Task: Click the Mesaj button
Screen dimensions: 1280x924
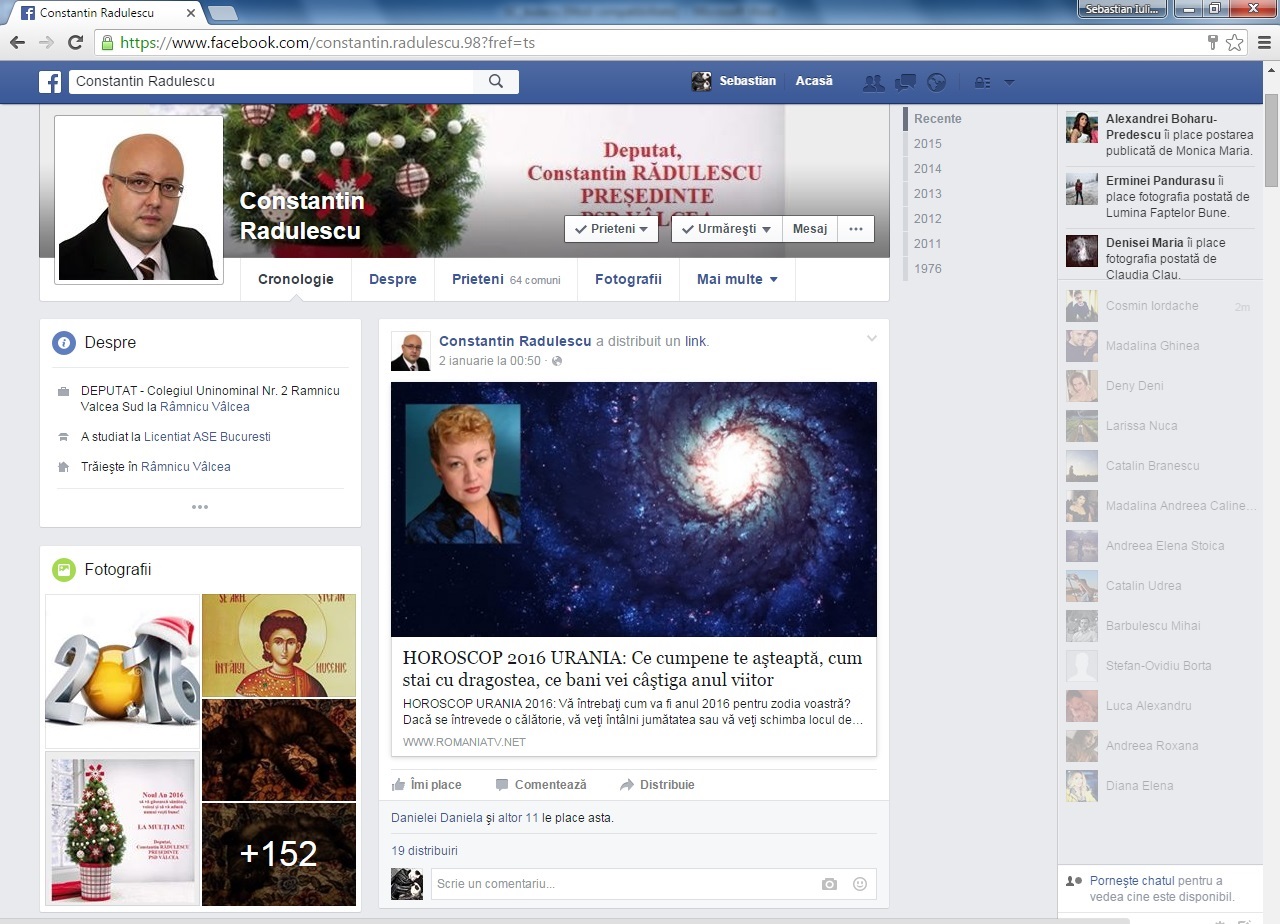Action: click(x=810, y=229)
